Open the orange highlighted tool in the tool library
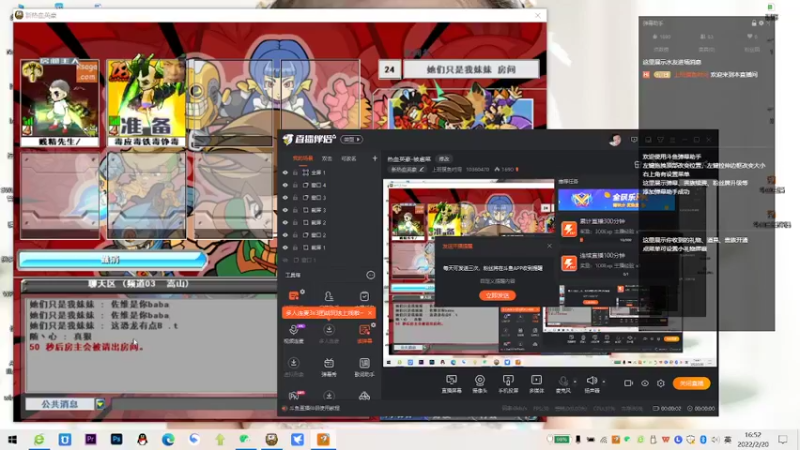This screenshot has height=450, width=800. 364,333
